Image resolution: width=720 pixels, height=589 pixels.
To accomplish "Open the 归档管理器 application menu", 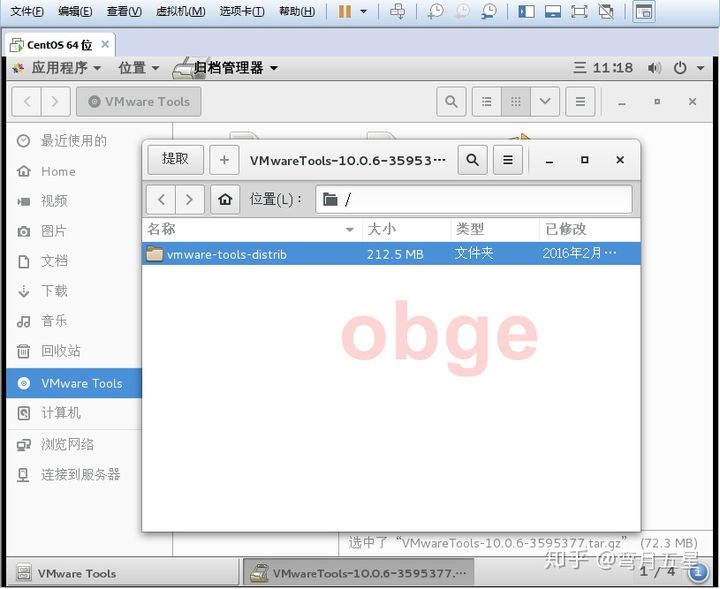I will pyautogui.click(x=225, y=68).
